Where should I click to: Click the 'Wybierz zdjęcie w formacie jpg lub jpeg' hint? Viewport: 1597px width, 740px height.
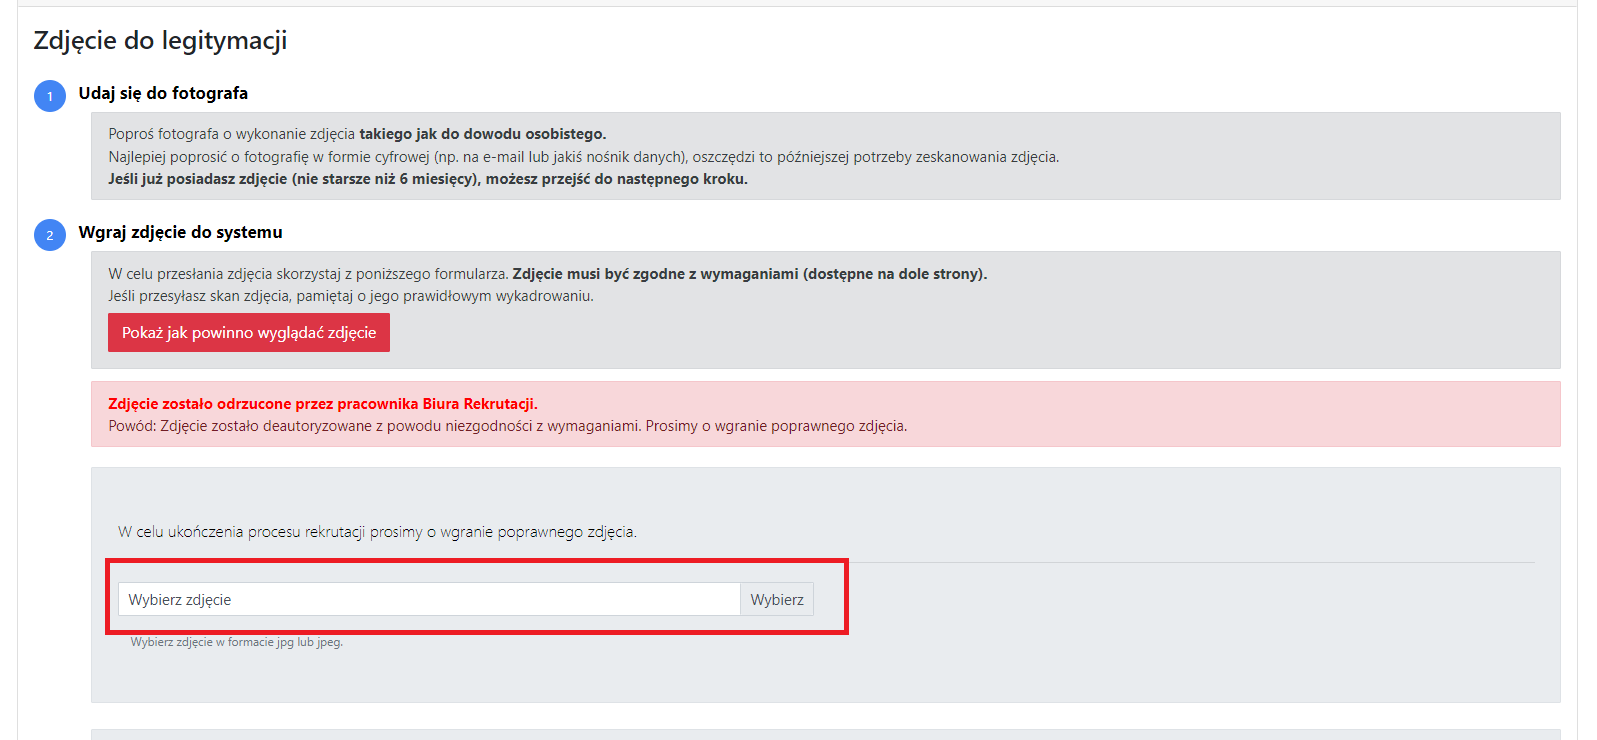tap(237, 642)
